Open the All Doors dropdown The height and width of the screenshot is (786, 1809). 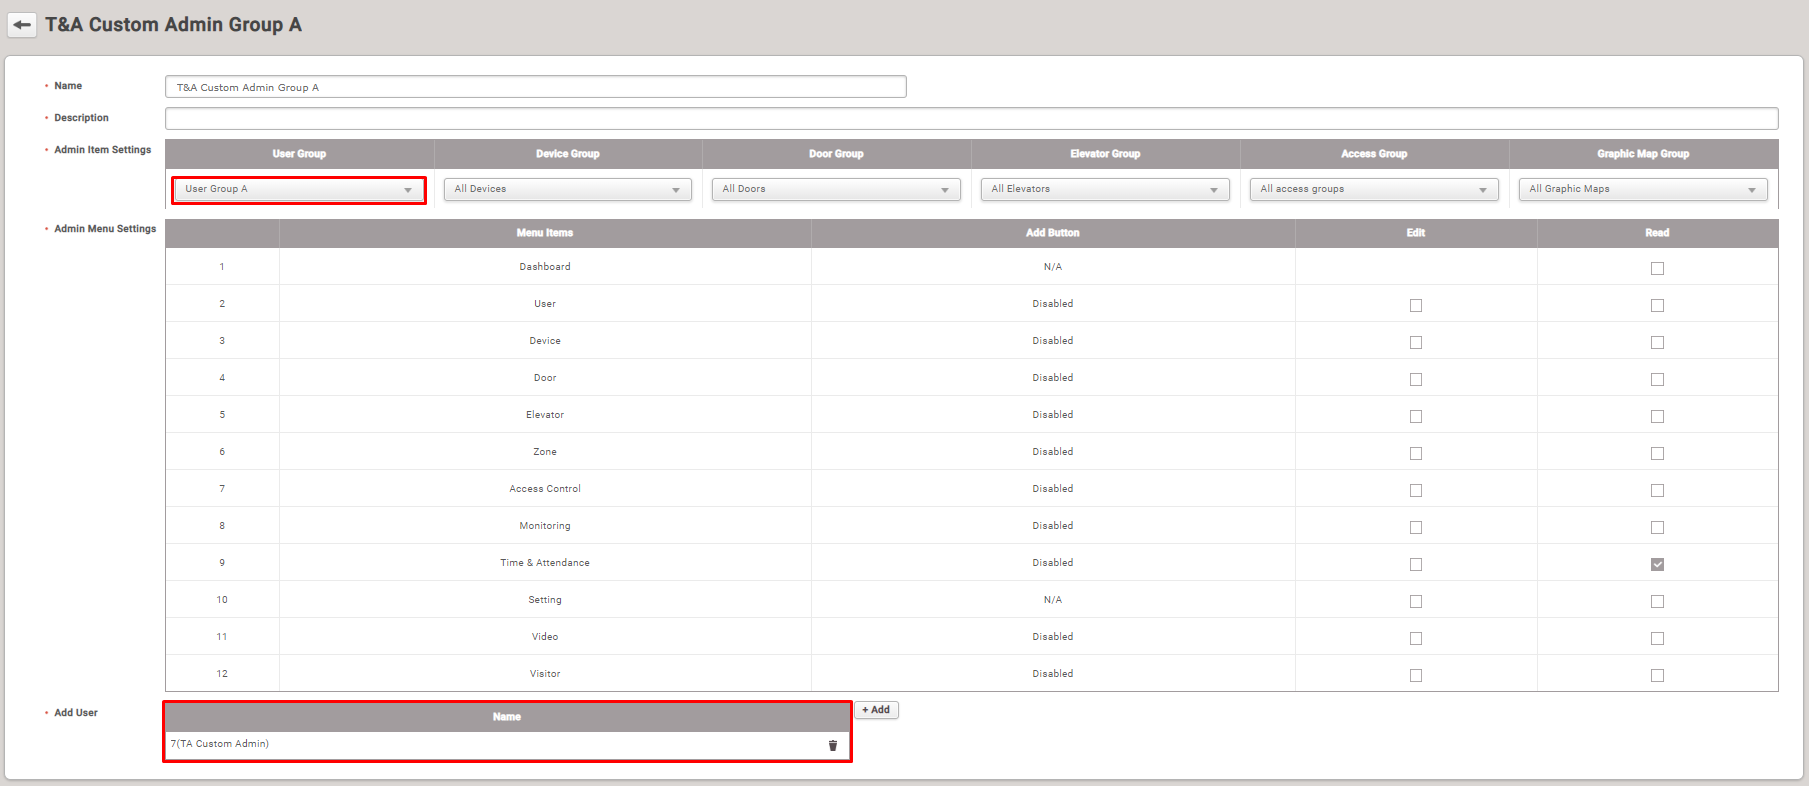[x=835, y=189]
